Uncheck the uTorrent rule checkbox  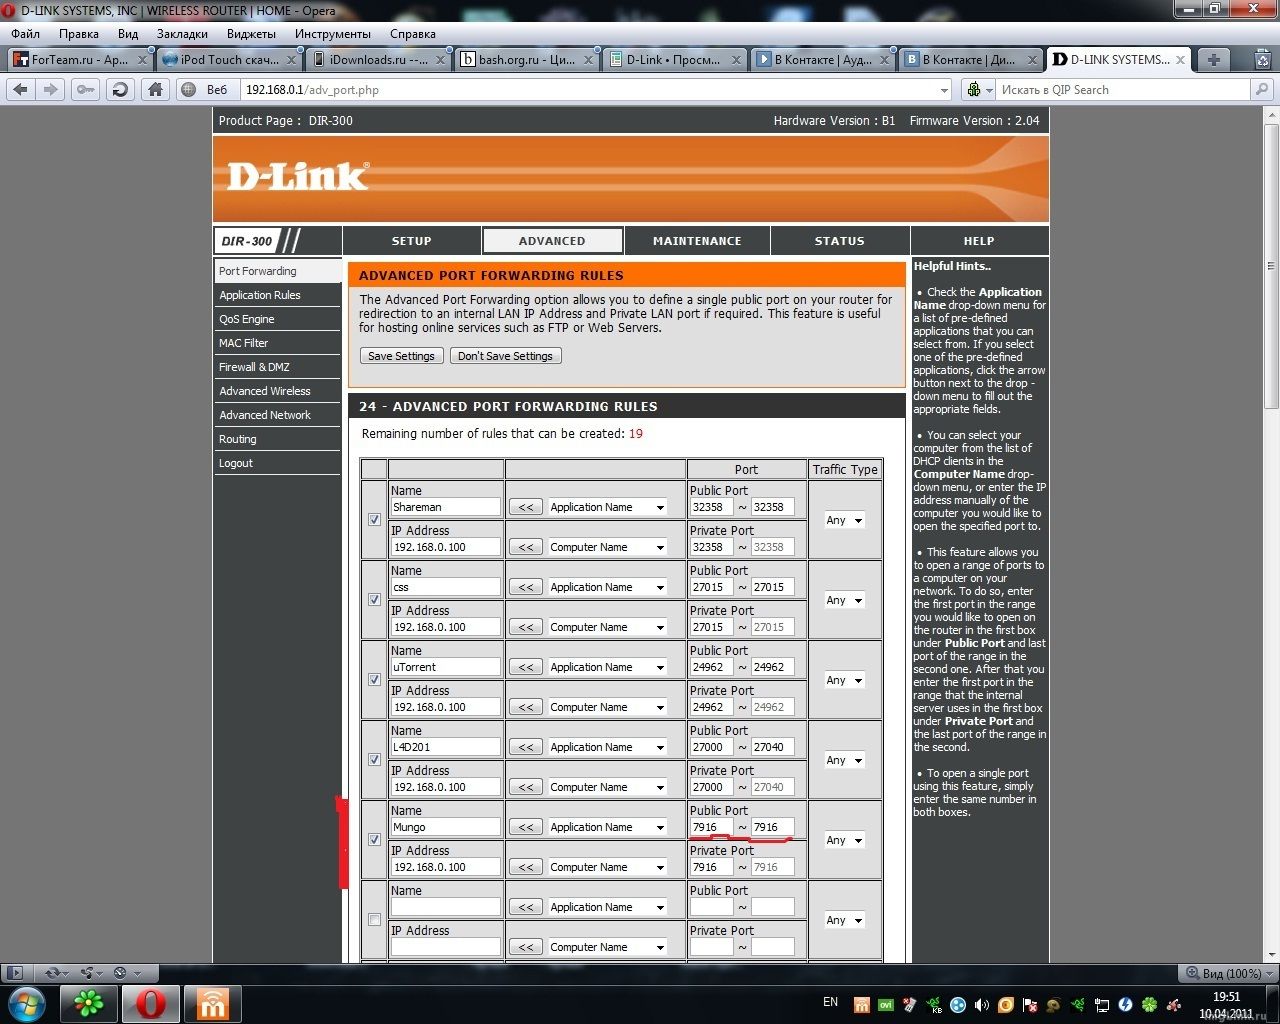pyautogui.click(x=374, y=680)
